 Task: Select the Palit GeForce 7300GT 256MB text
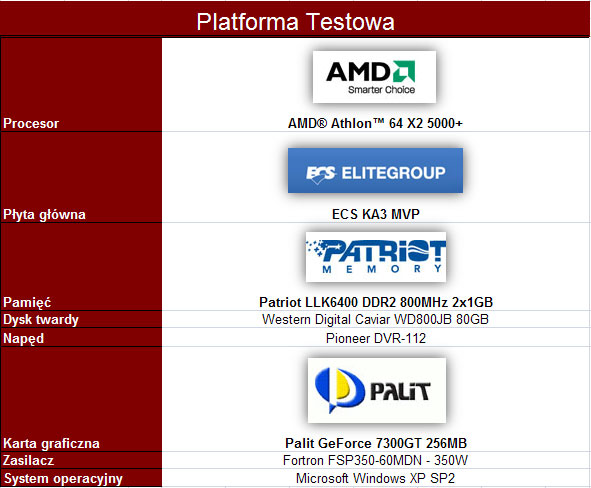pyautogui.click(x=376, y=443)
